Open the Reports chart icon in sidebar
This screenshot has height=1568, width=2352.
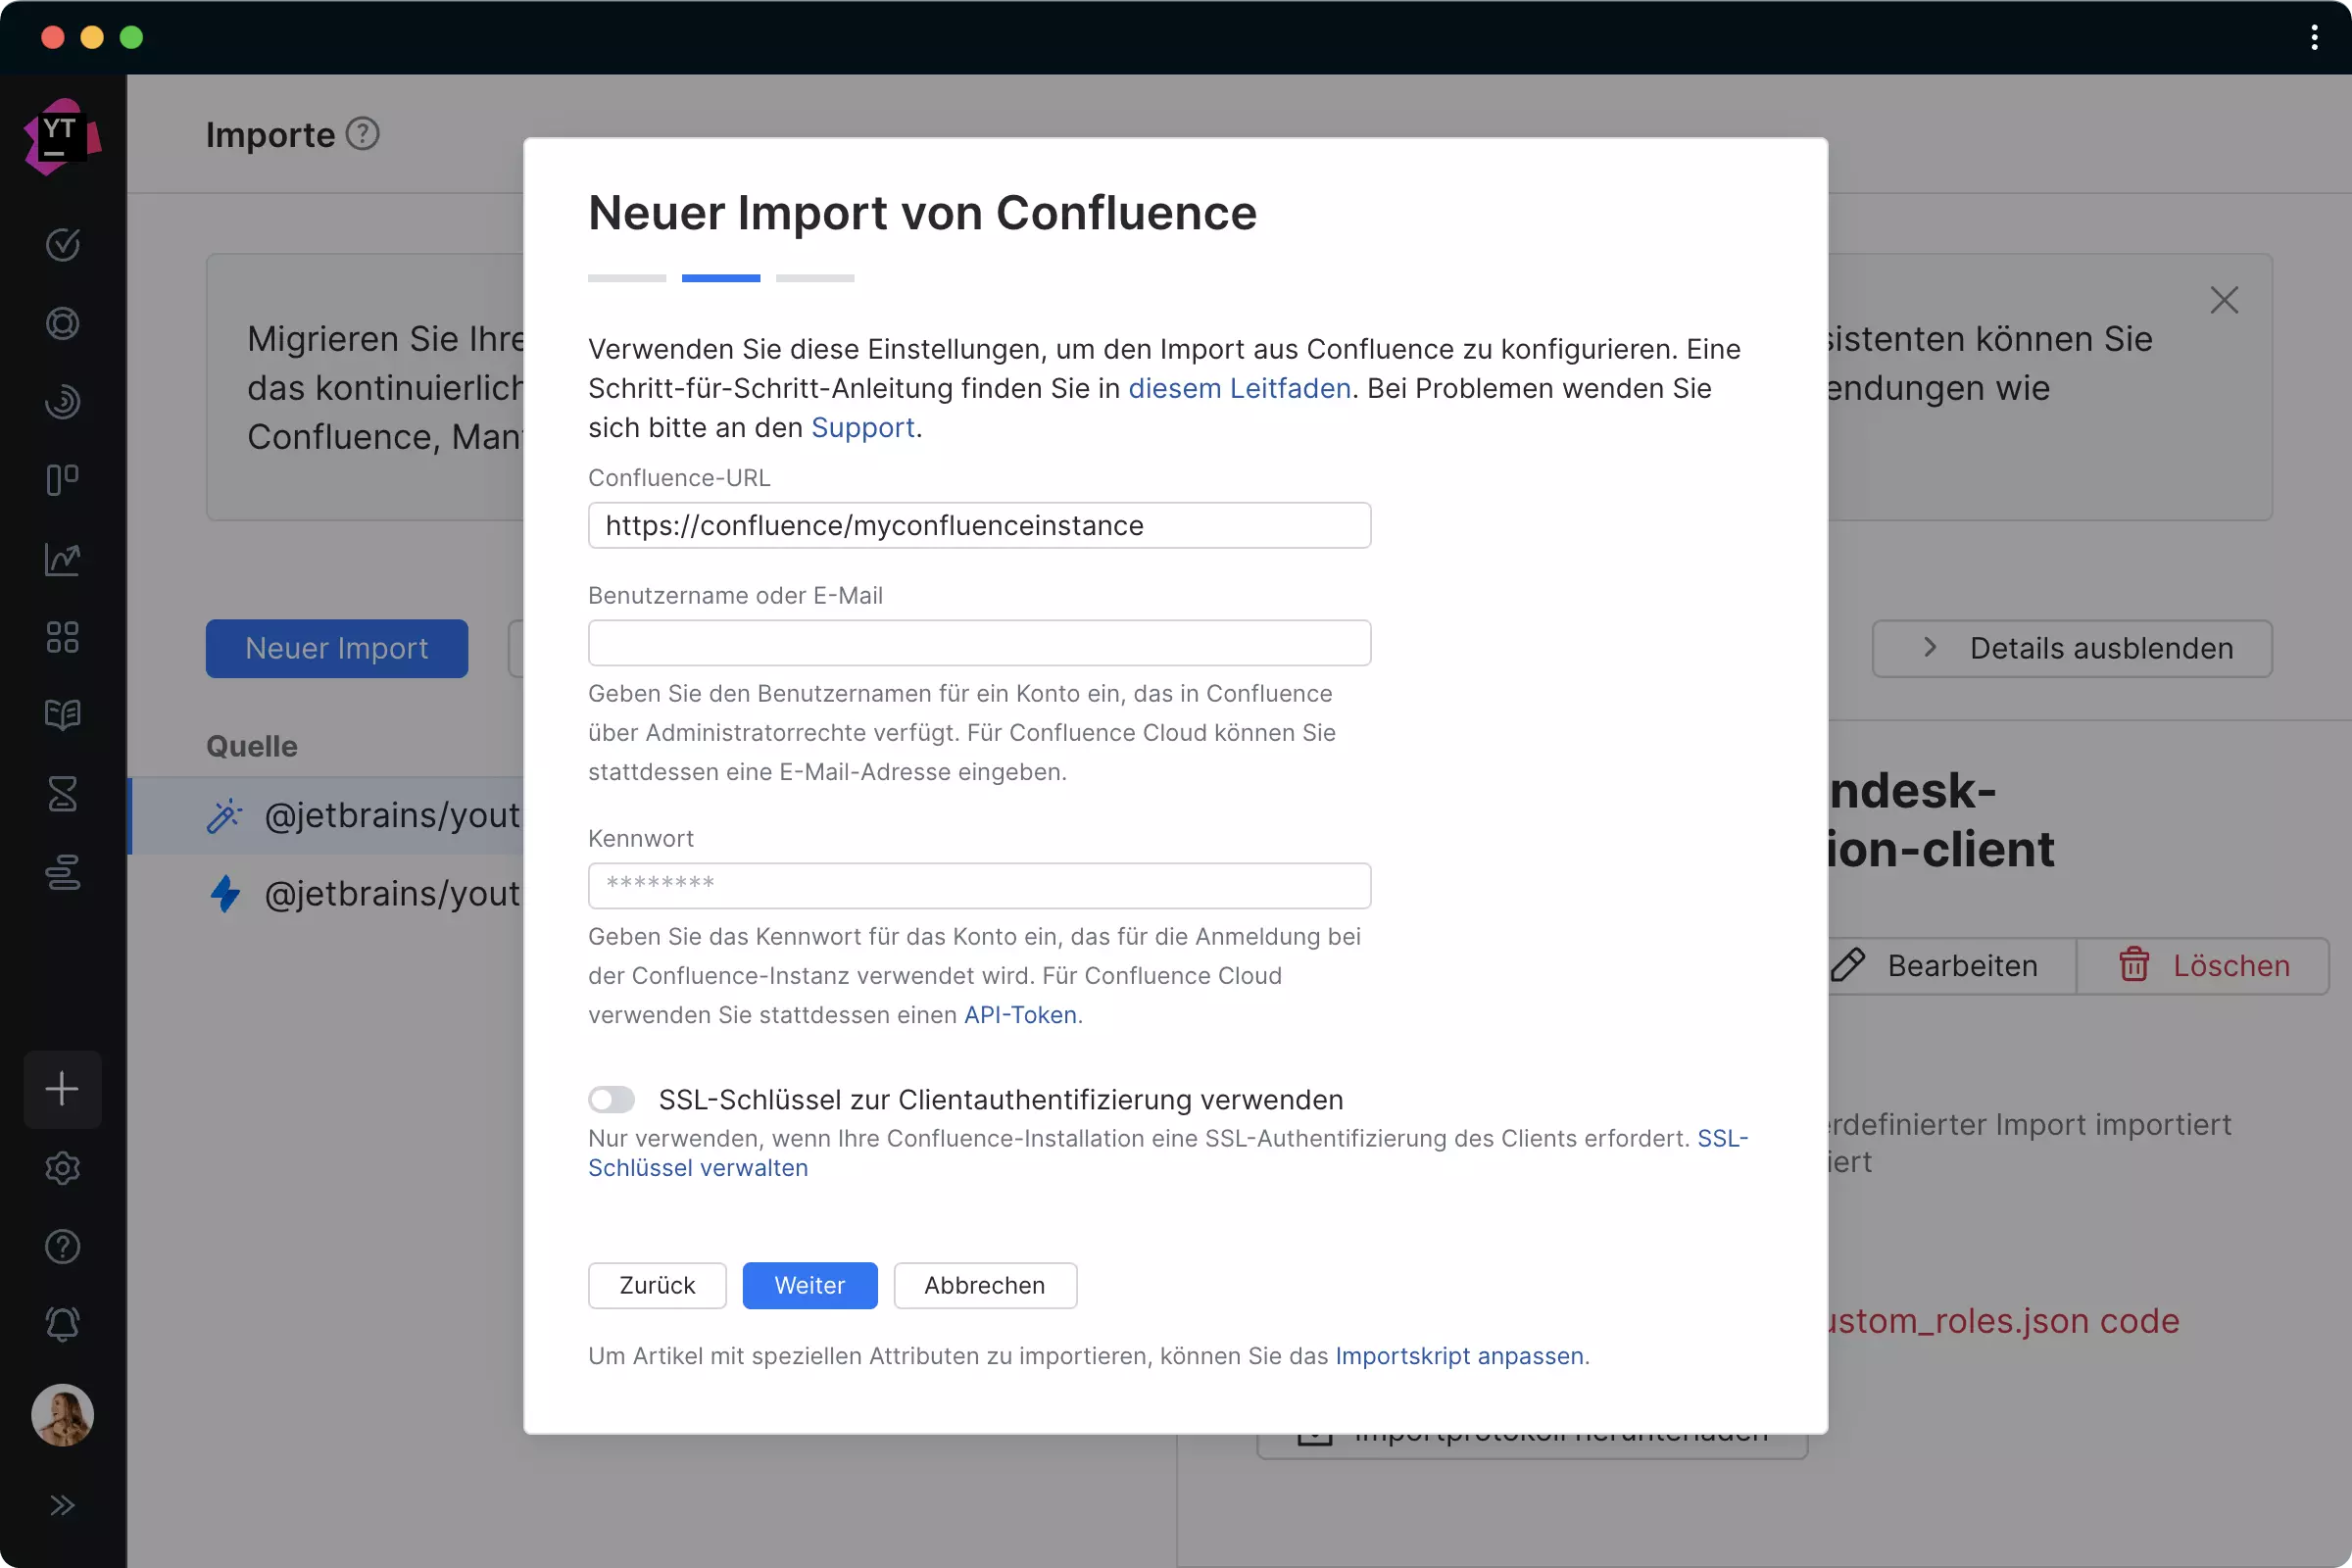[x=62, y=560]
